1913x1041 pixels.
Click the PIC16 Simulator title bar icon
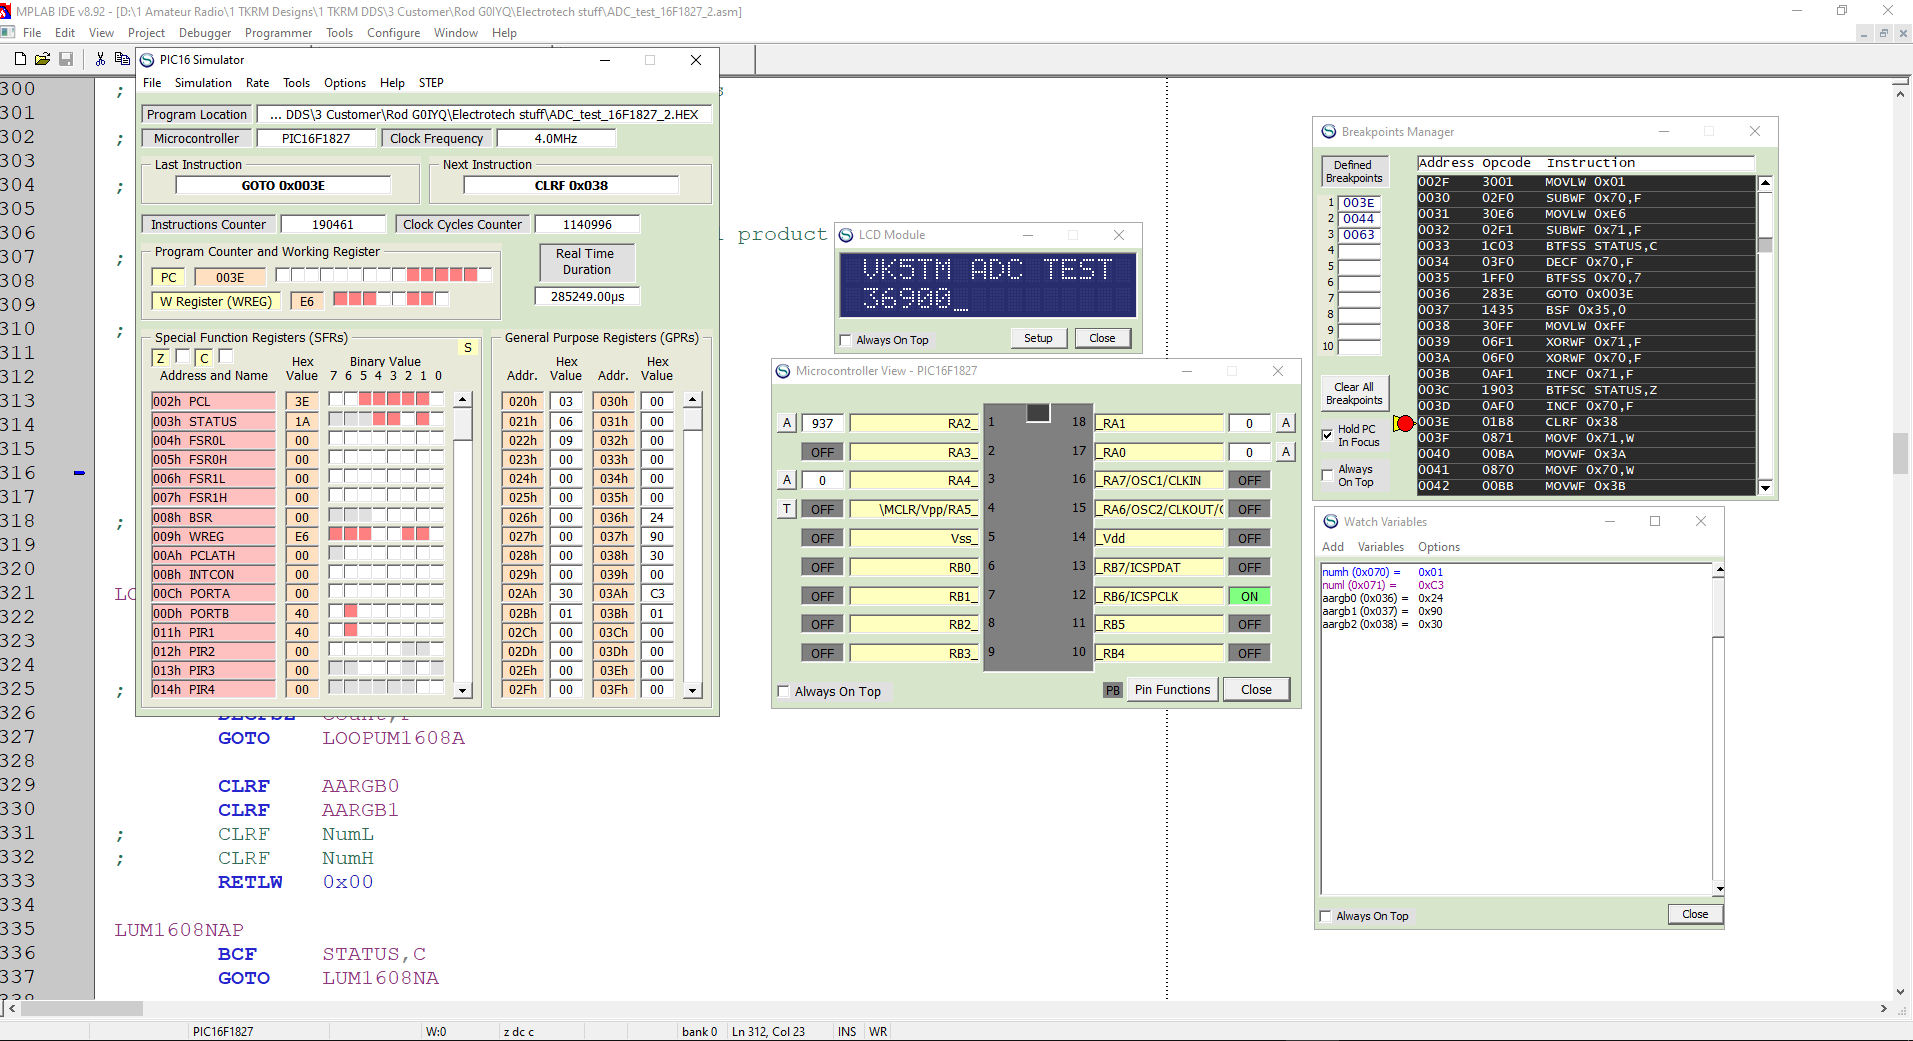[148, 60]
